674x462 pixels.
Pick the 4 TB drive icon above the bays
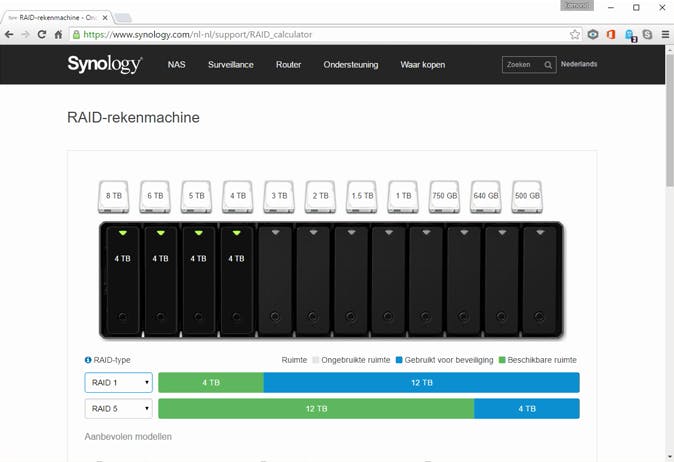coord(238,196)
